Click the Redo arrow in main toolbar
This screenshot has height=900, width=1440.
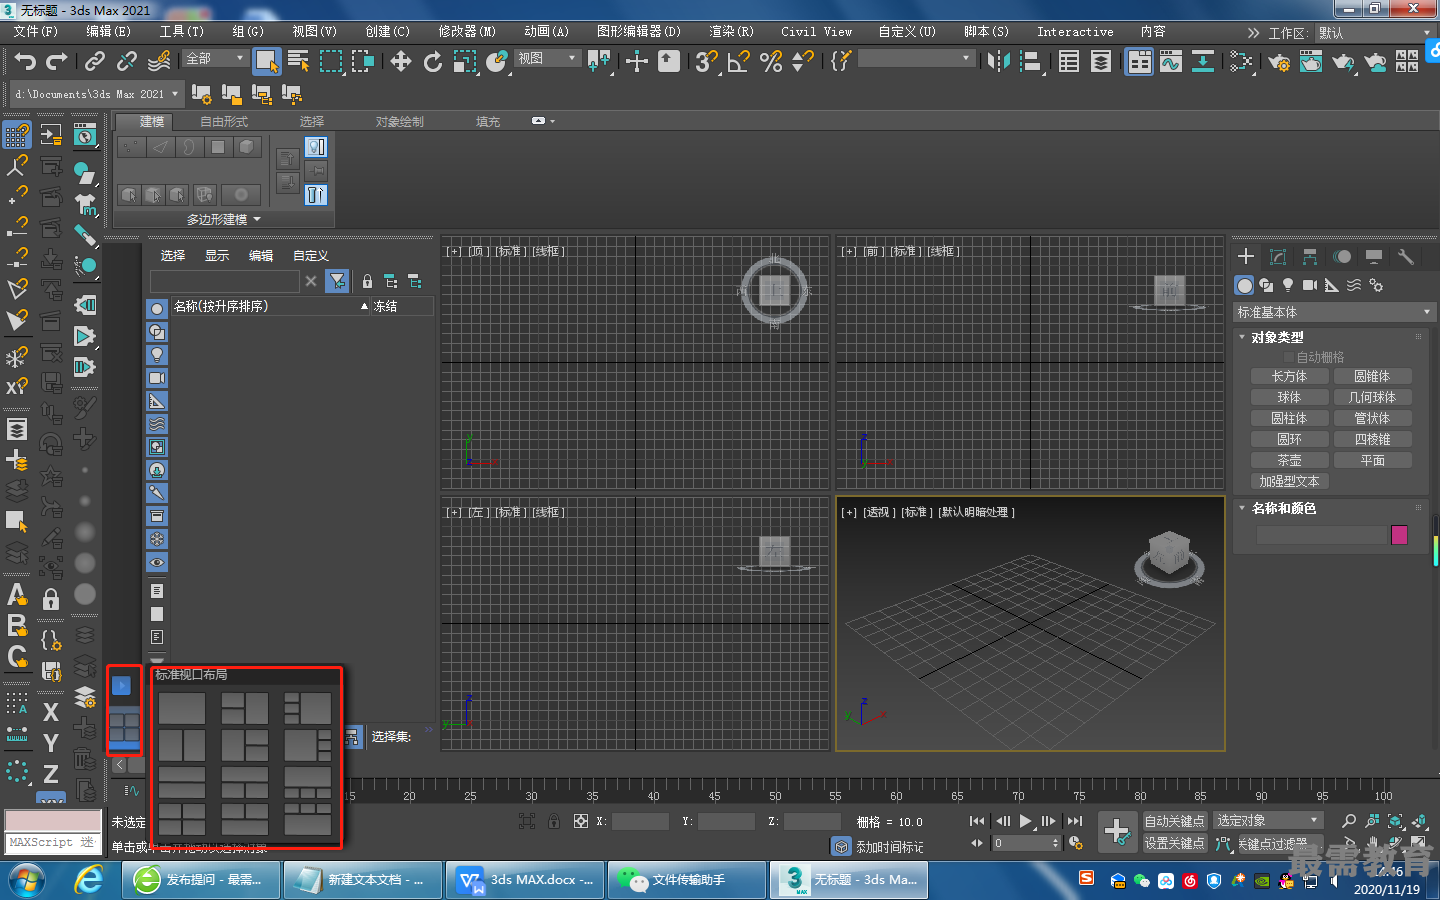point(56,62)
